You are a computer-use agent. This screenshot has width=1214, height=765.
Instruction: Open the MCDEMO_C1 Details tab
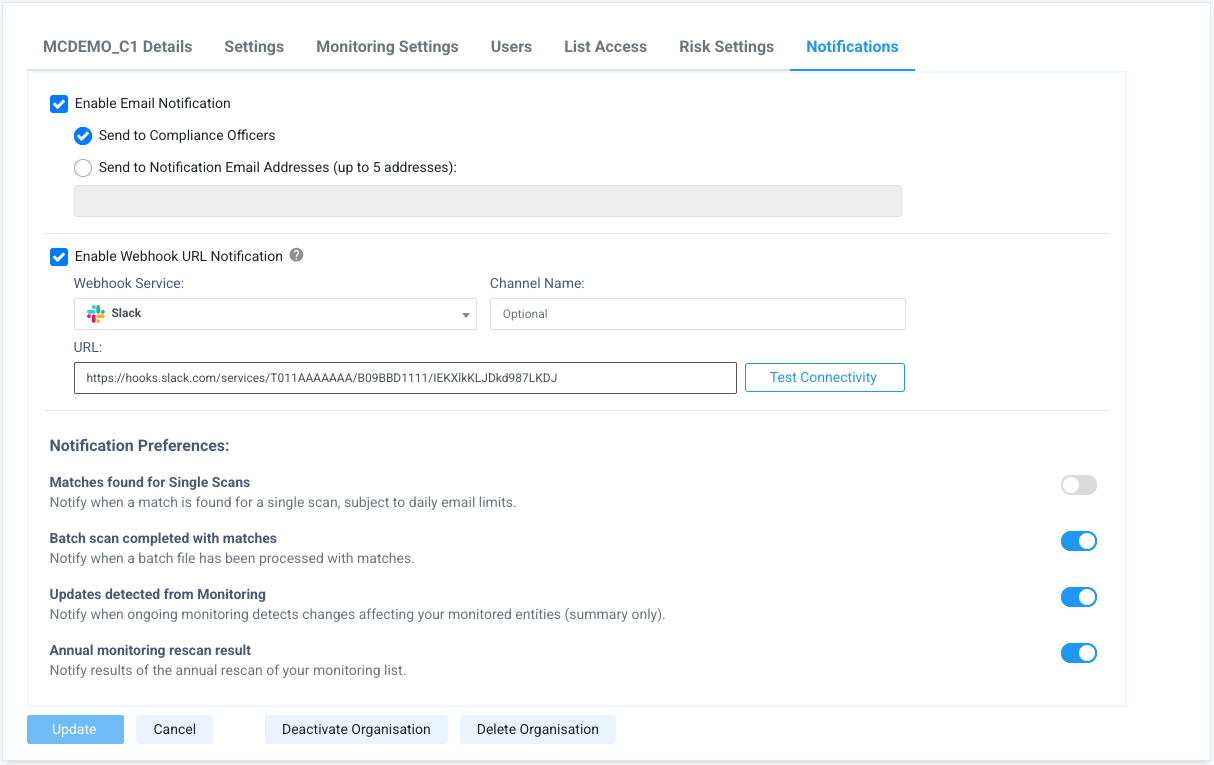click(x=117, y=47)
